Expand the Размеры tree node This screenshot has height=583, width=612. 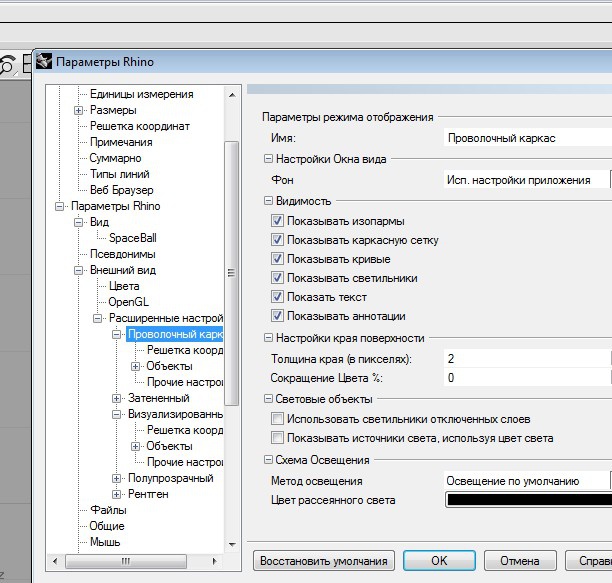pos(78,110)
